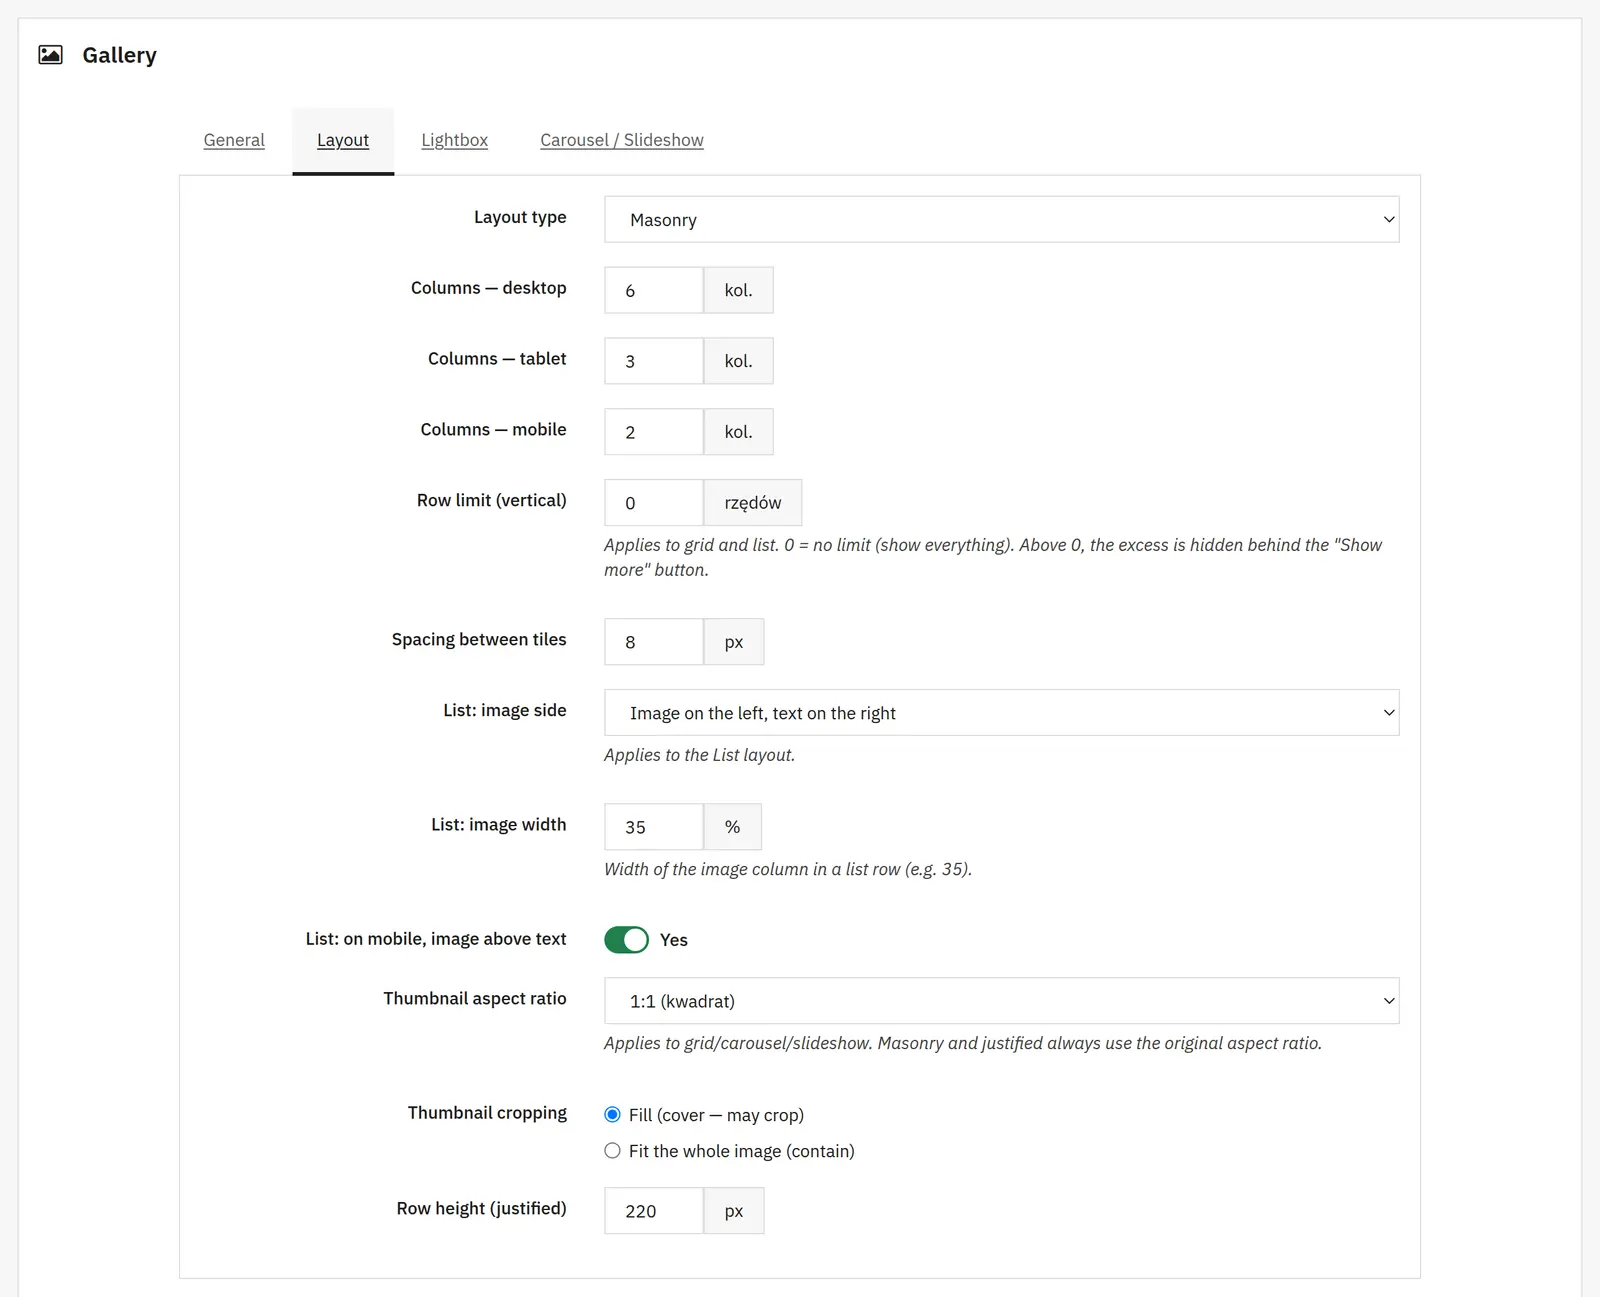Expand the Layout type dropdown
Image resolution: width=1600 pixels, height=1297 pixels.
[1001, 219]
